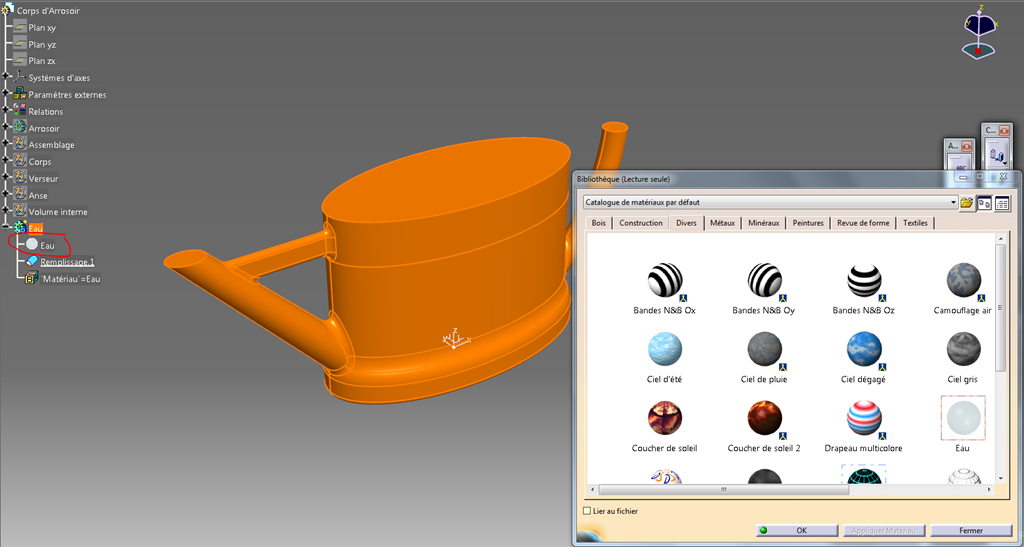Expand the Anse tree node
Screen dimensions: 1024x547
click(5, 195)
